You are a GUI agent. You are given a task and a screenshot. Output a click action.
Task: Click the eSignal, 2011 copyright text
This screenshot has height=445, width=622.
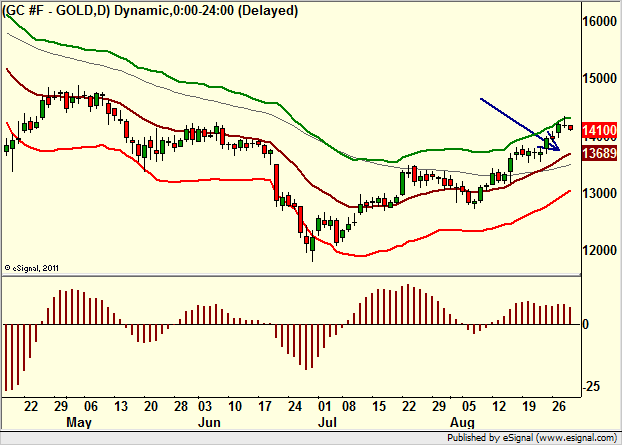point(31,268)
